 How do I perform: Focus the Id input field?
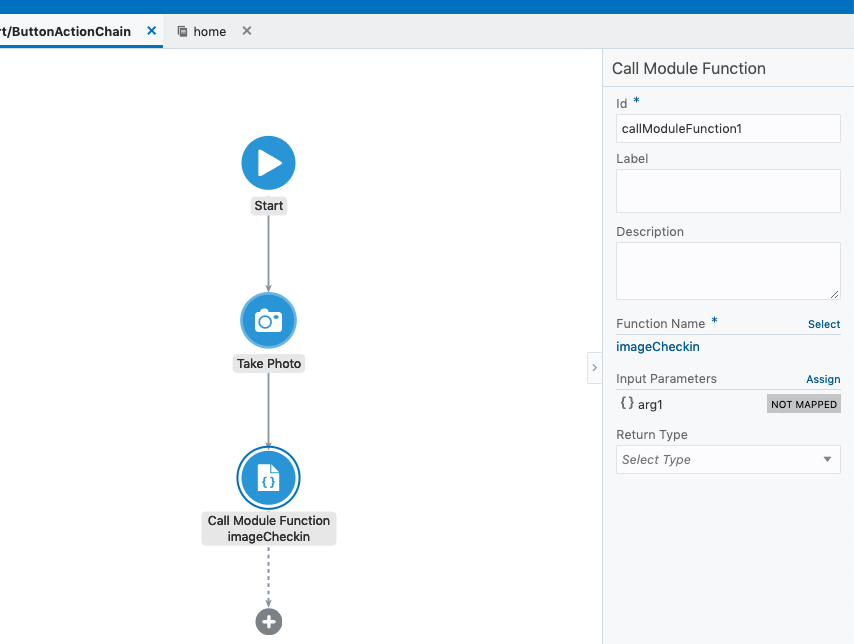click(x=727, y=129)
